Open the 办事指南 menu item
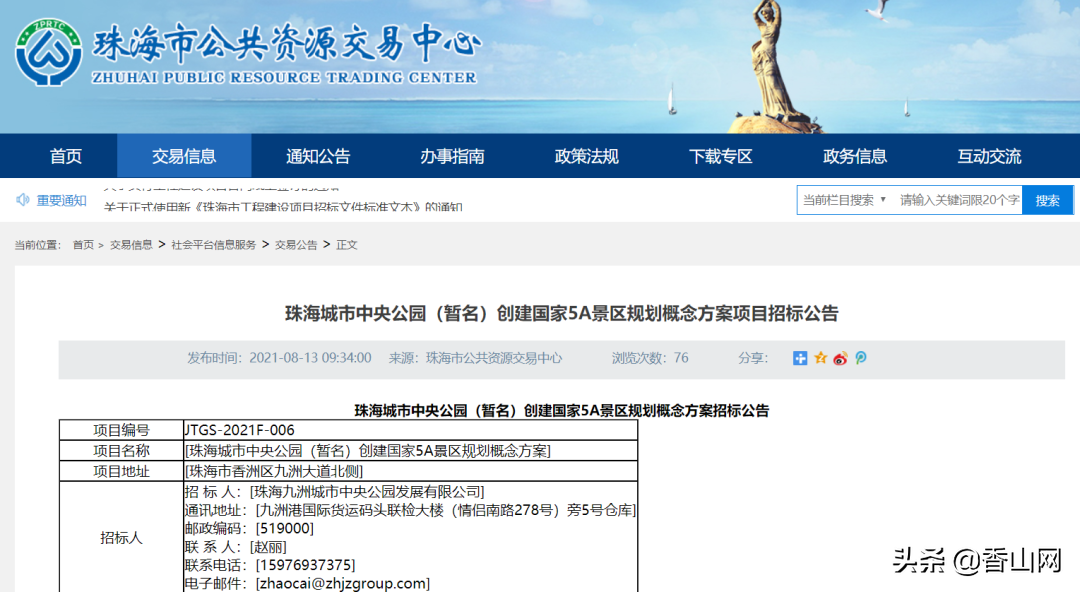The height and width of the screenshot is (592, 1080). [453, 156]
